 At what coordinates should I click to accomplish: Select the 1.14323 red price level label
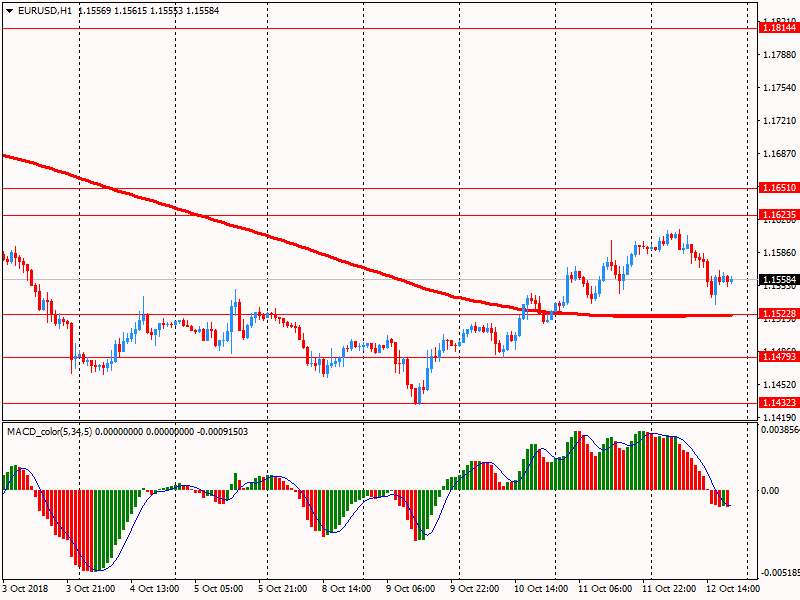click(779, 403)
